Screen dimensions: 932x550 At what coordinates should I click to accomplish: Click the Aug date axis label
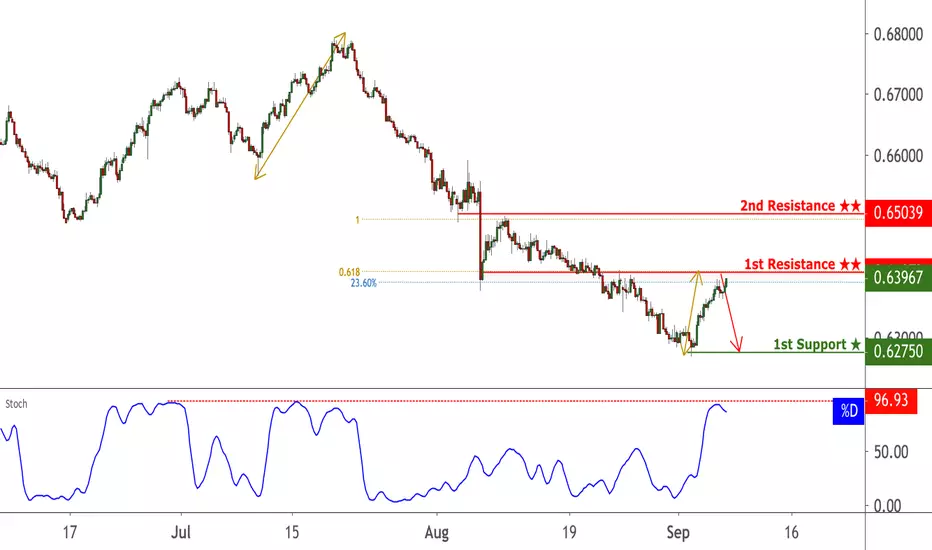(436, 532)
